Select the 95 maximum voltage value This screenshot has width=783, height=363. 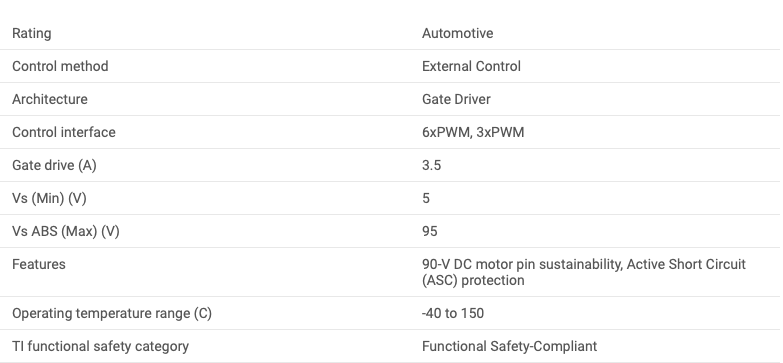(429, 231)
